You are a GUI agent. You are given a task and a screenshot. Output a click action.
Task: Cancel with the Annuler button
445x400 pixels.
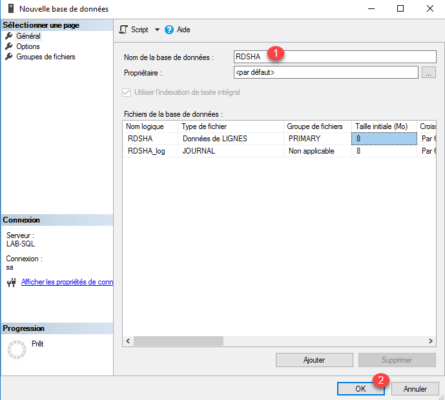(x=415, y=389)
